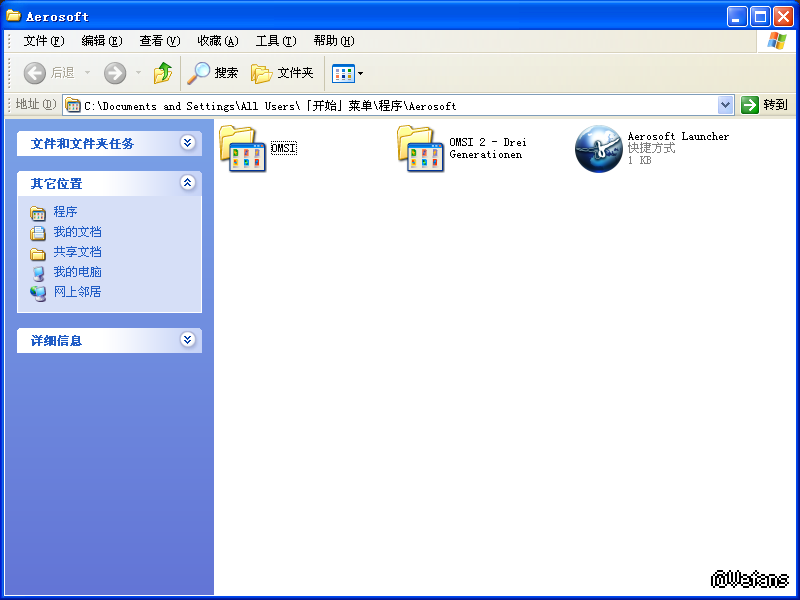The image size is (800, 600).
Task: Expand the 详细信息 panel chevron
Action: tap(187, 339)
